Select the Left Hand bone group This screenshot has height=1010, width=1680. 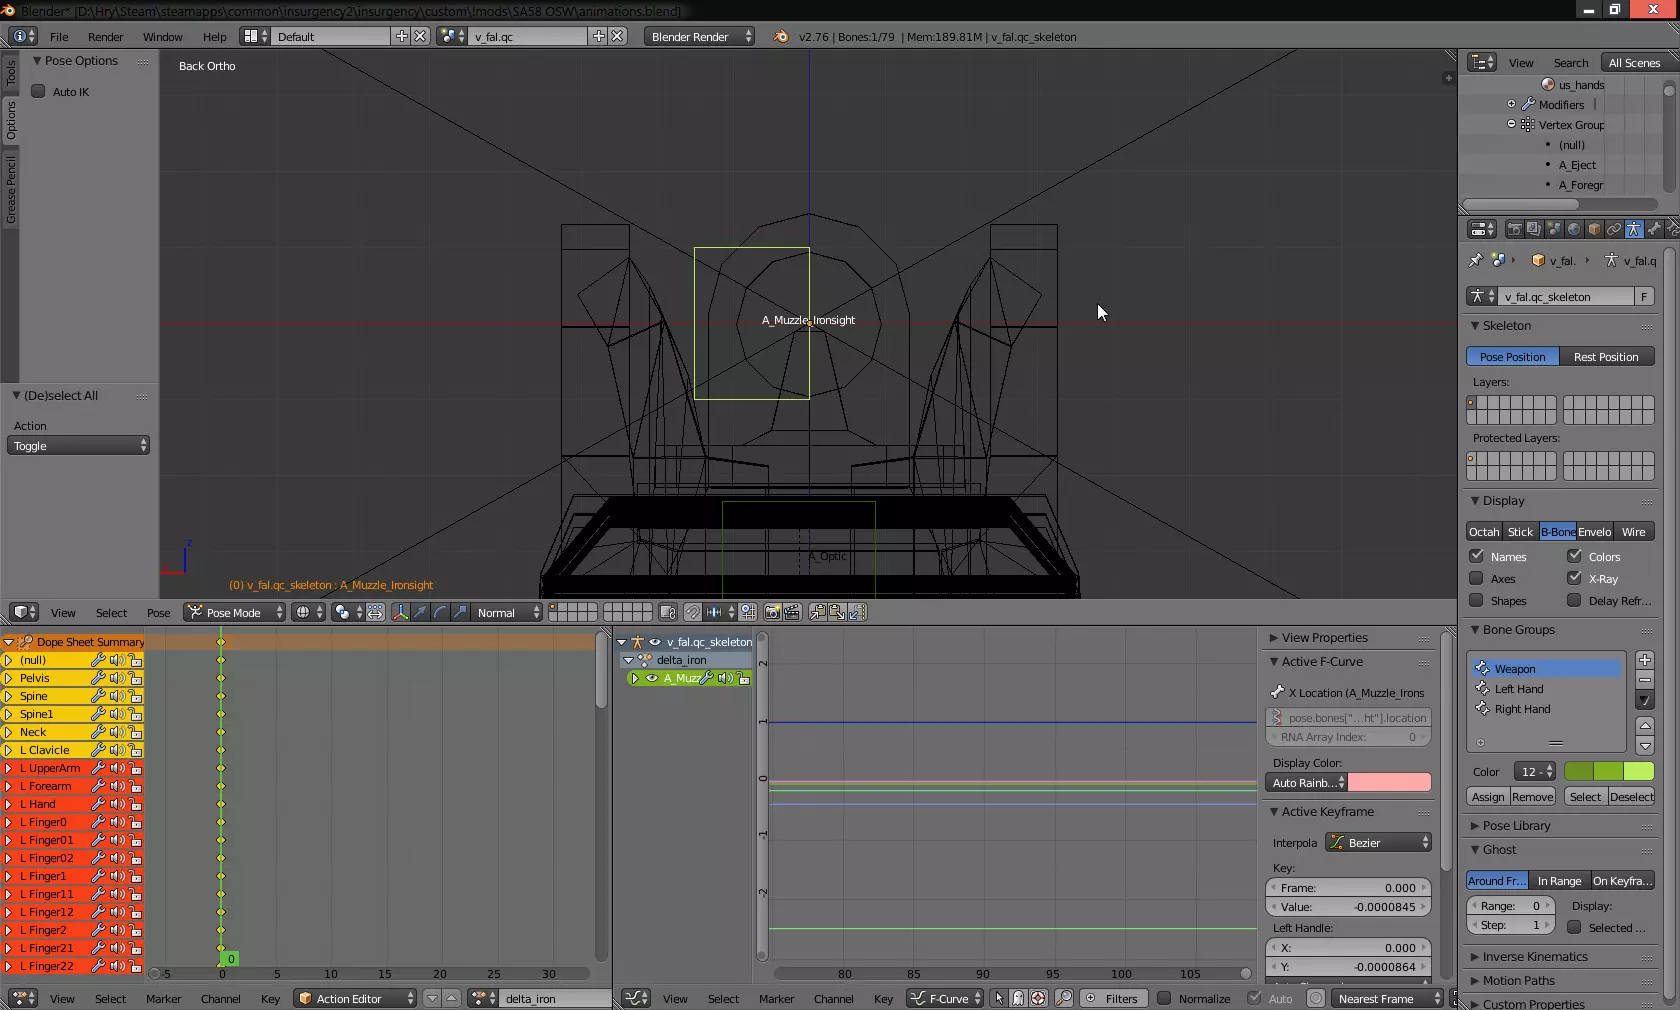coord(1519,689)
